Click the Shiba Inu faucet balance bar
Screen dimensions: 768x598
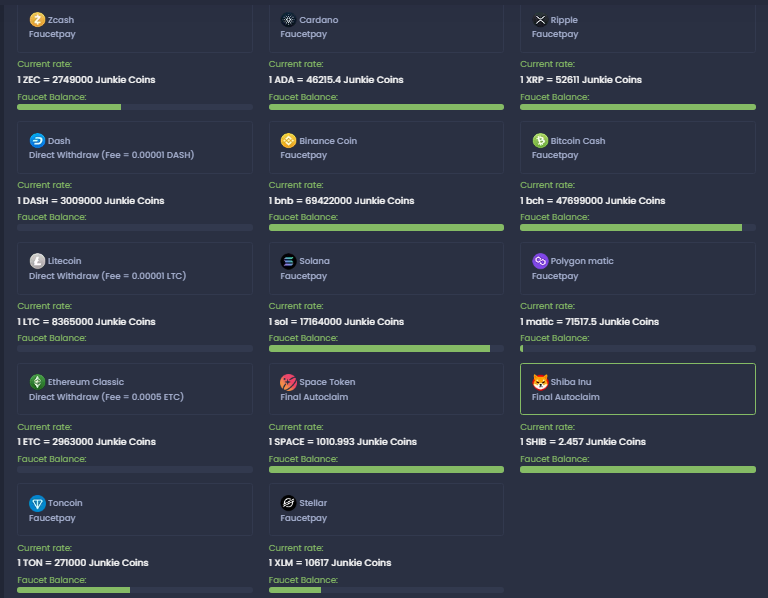coord(638,469)
